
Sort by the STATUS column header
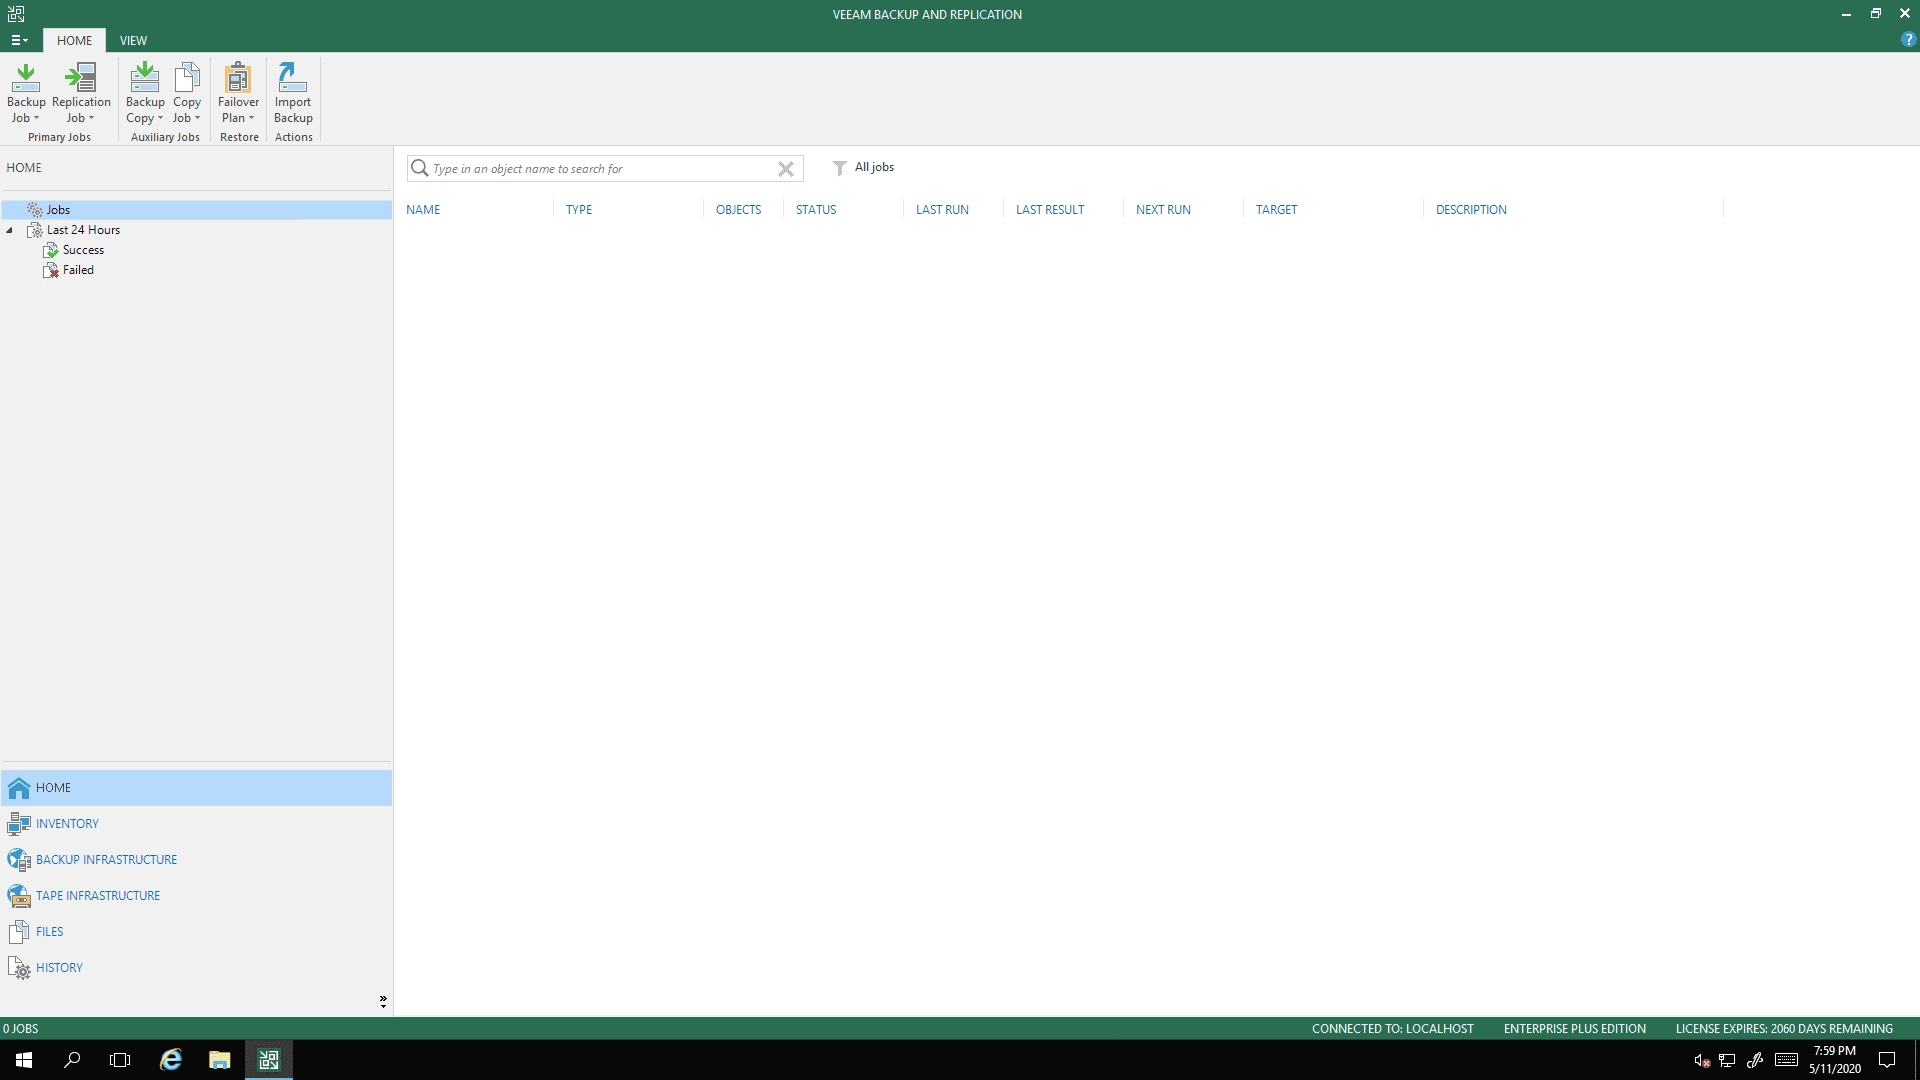pyautogui.click(x=816, y=210)
